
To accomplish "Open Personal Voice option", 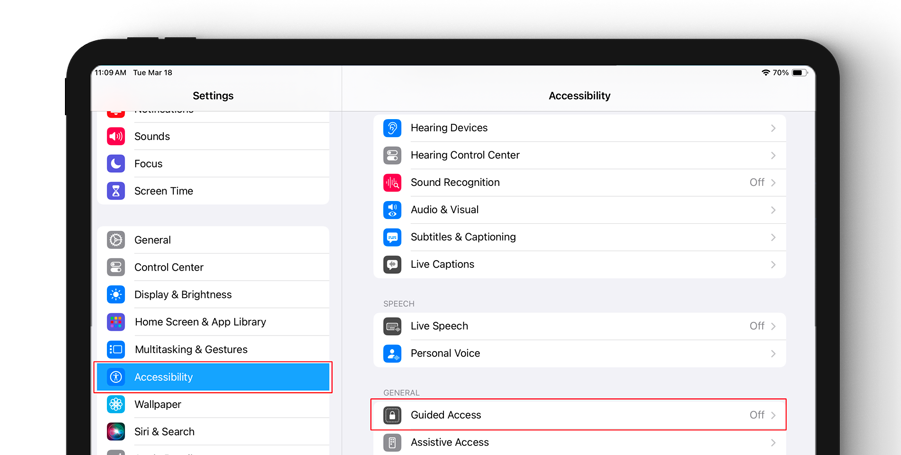I will [x=580, y=353].
